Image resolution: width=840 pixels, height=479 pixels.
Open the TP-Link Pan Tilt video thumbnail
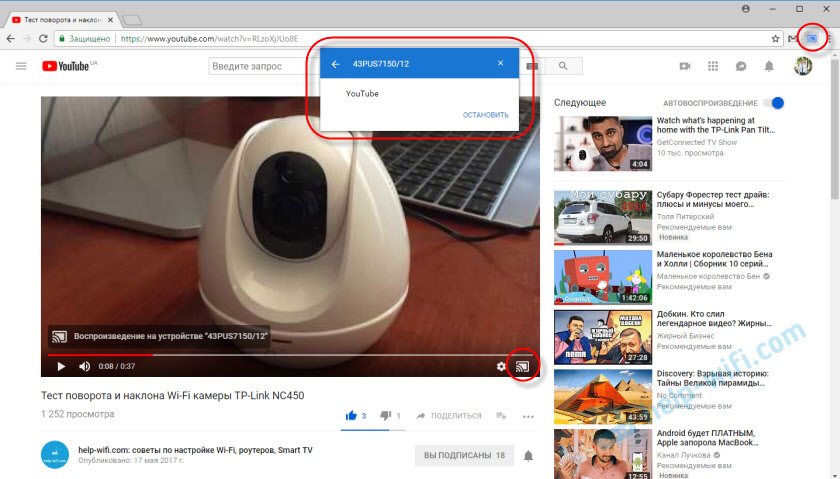coord(603,144)
